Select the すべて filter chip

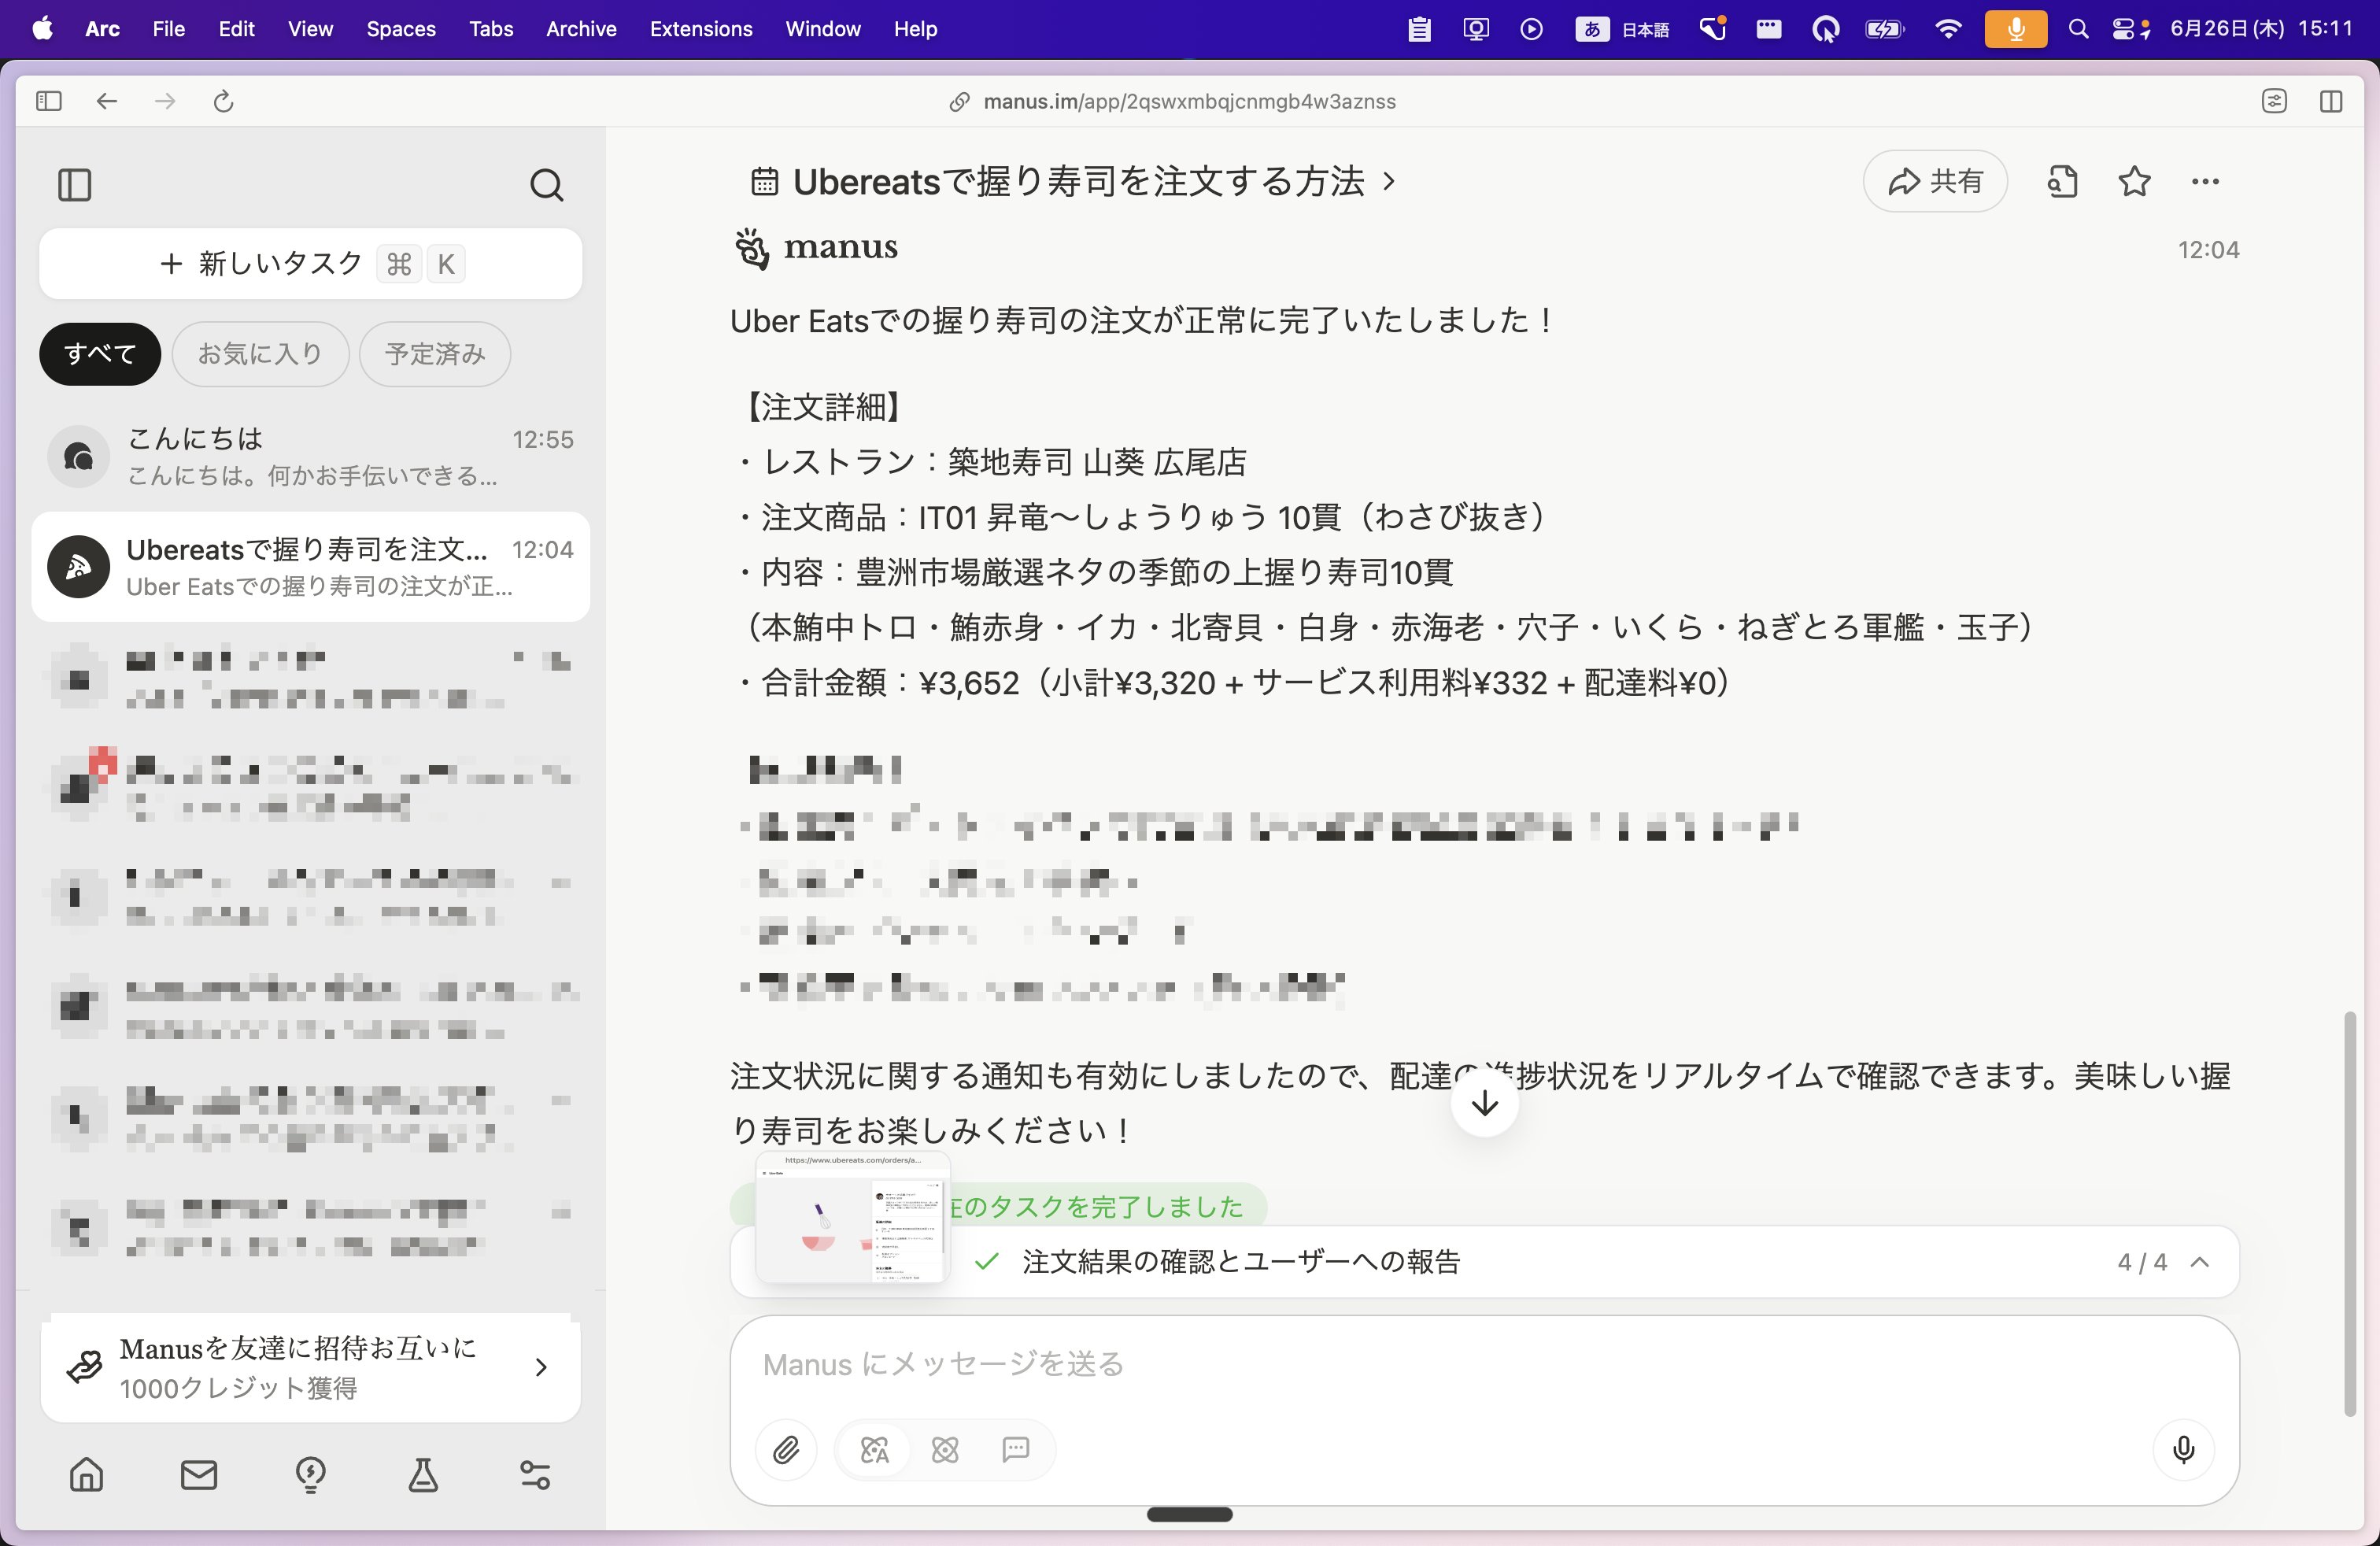(100, 354)
